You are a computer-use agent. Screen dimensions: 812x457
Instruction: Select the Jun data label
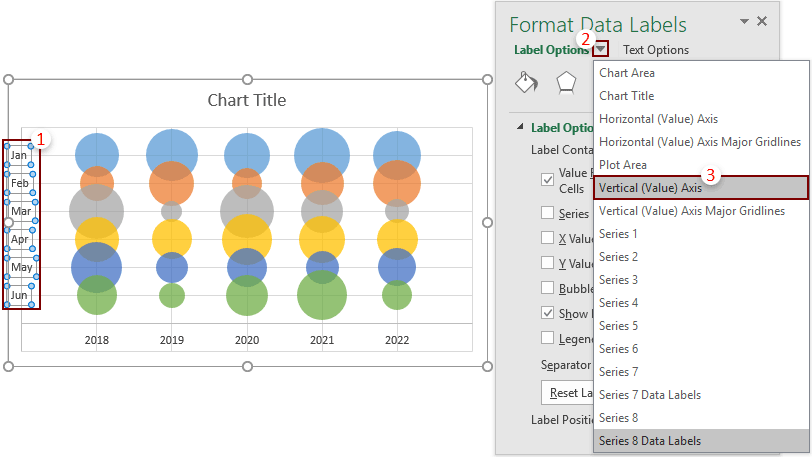tap(19, 295)
